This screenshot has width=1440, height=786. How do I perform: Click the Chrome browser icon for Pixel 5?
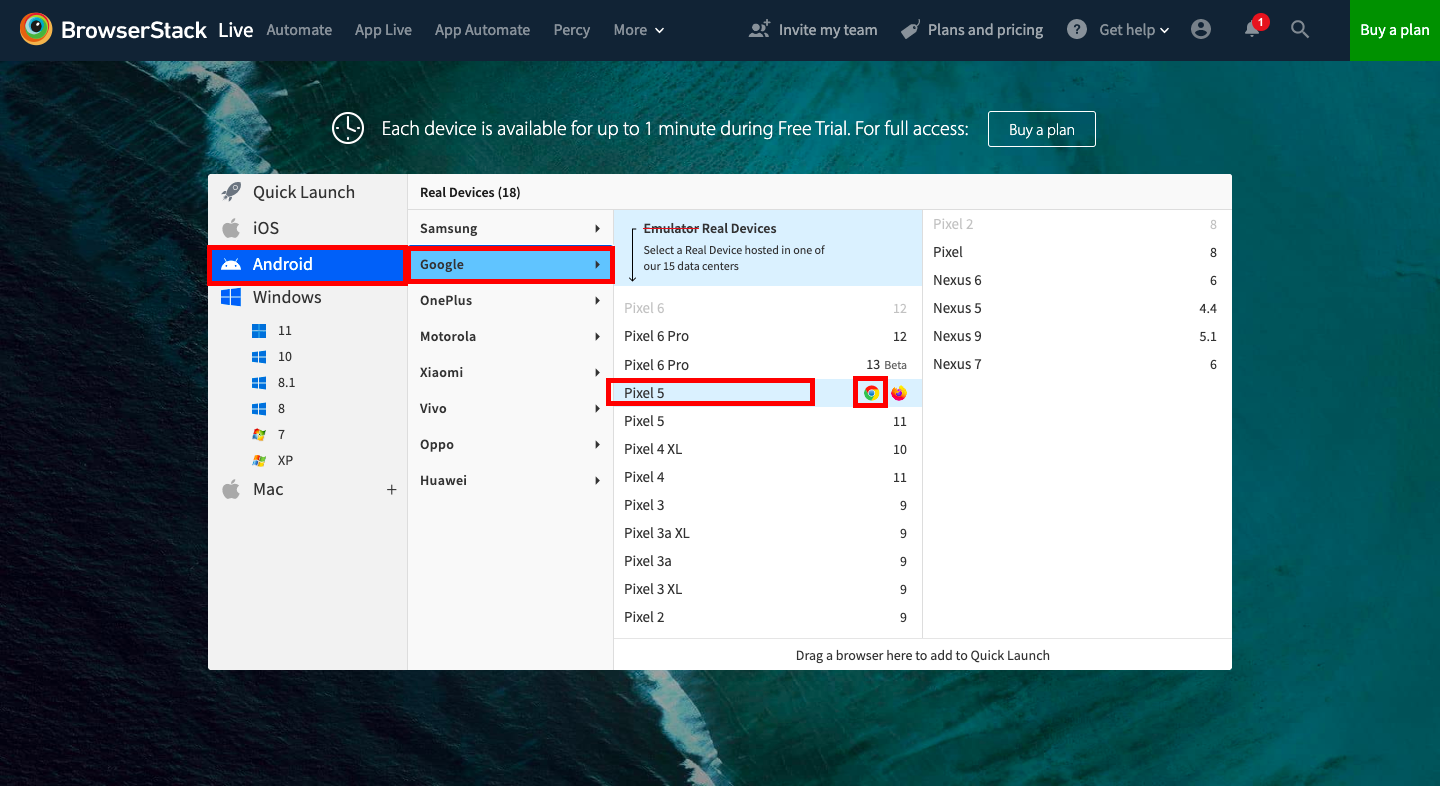871,393
